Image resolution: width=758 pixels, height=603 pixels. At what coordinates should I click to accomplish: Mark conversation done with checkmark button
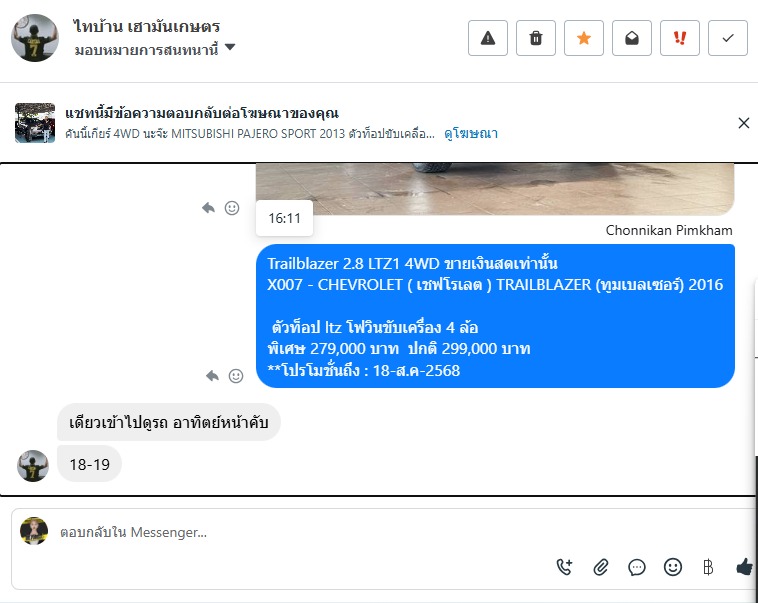point(728,38)
